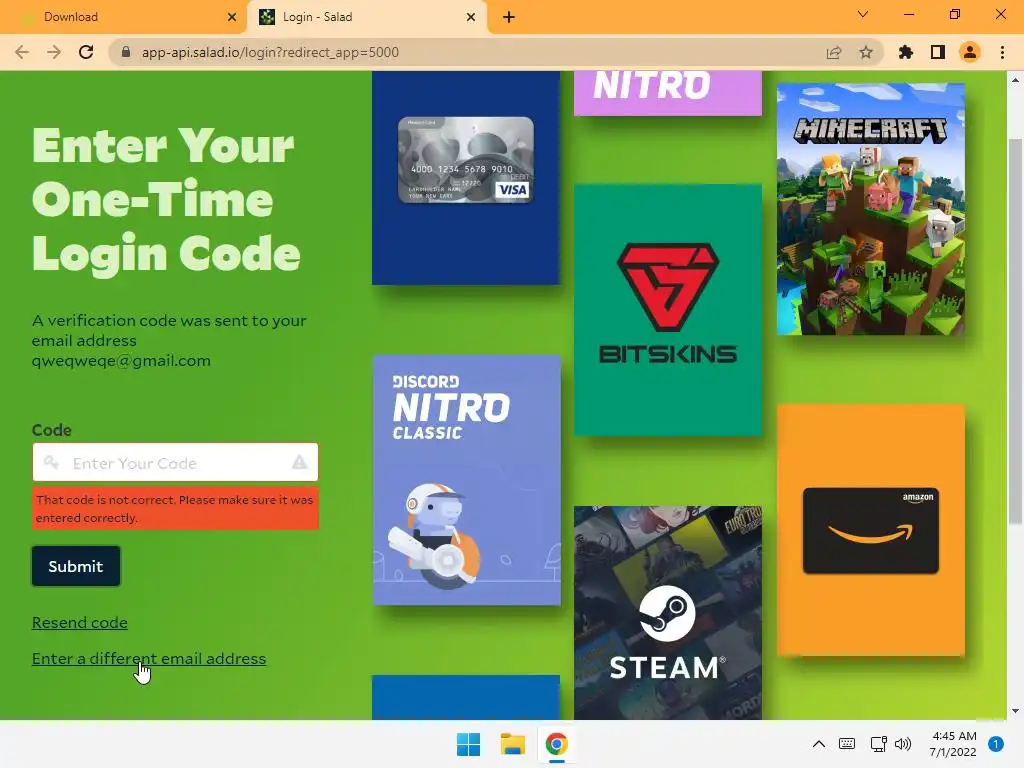Expand the tab search chevron
Viewport: 1024px width, 768px height.
pyautogui.click(x=863, y=14)
